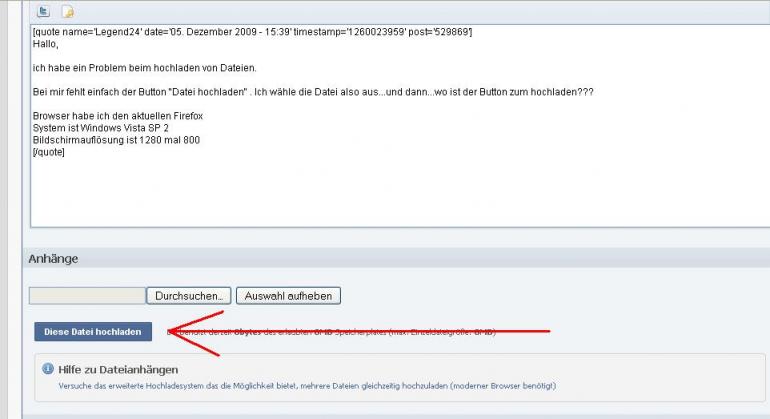Click the Twitter icon in editor toolbar

click(x=43, y=11)
